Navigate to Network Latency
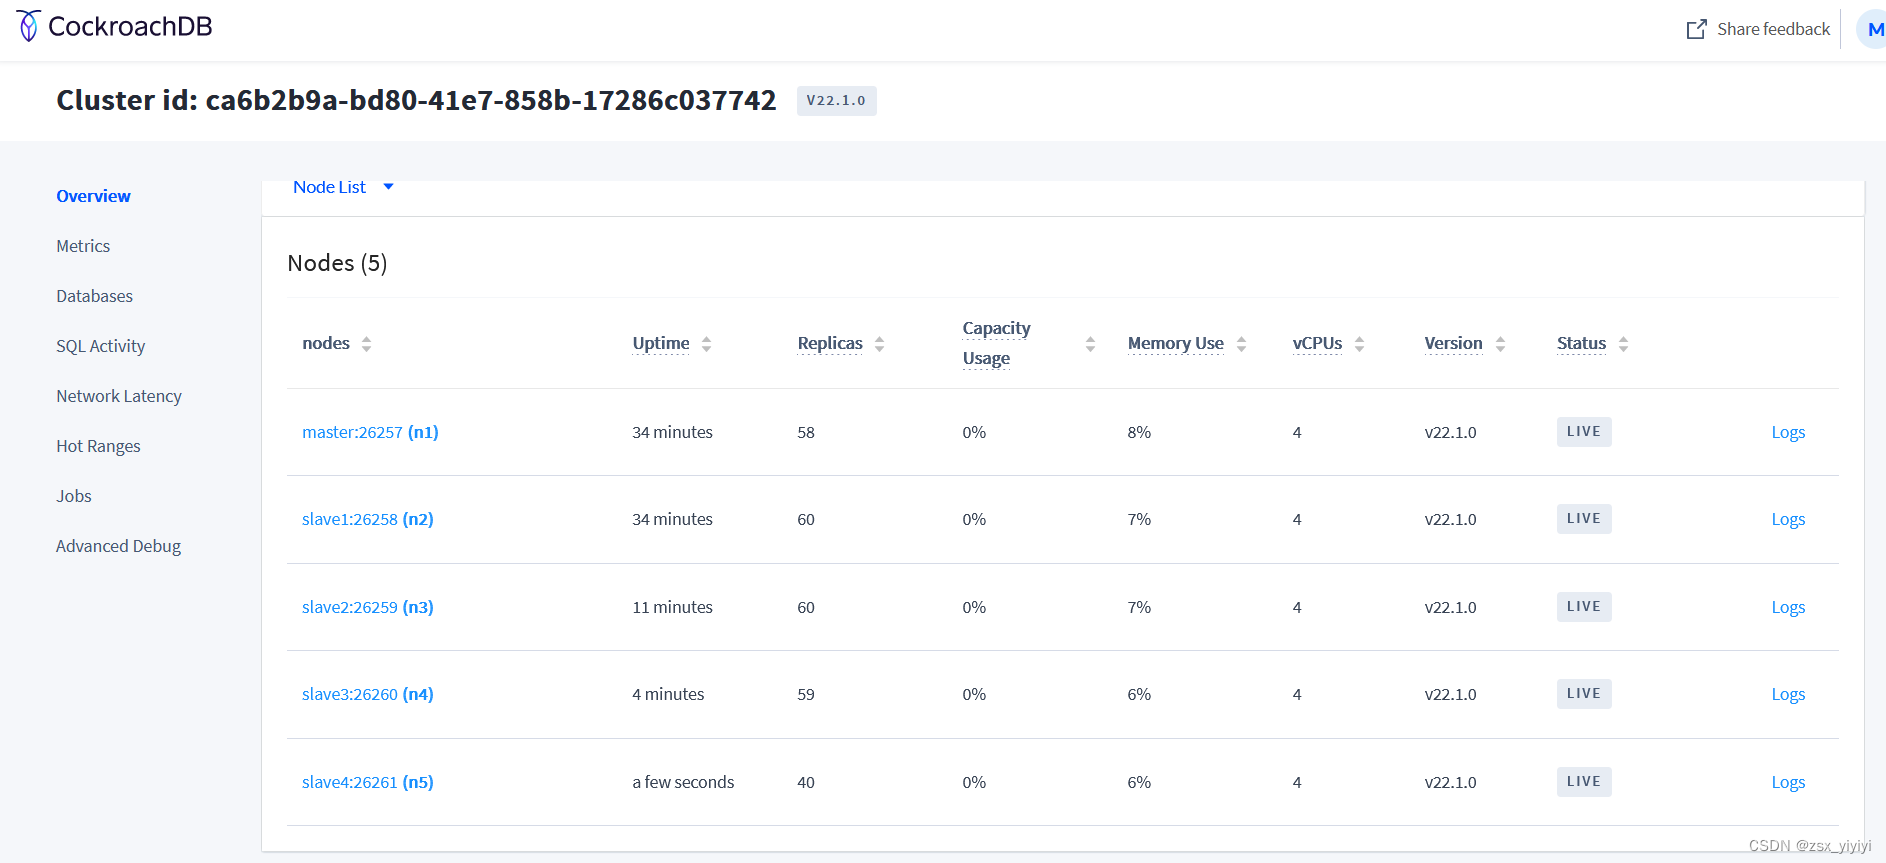 click(119, 396)
